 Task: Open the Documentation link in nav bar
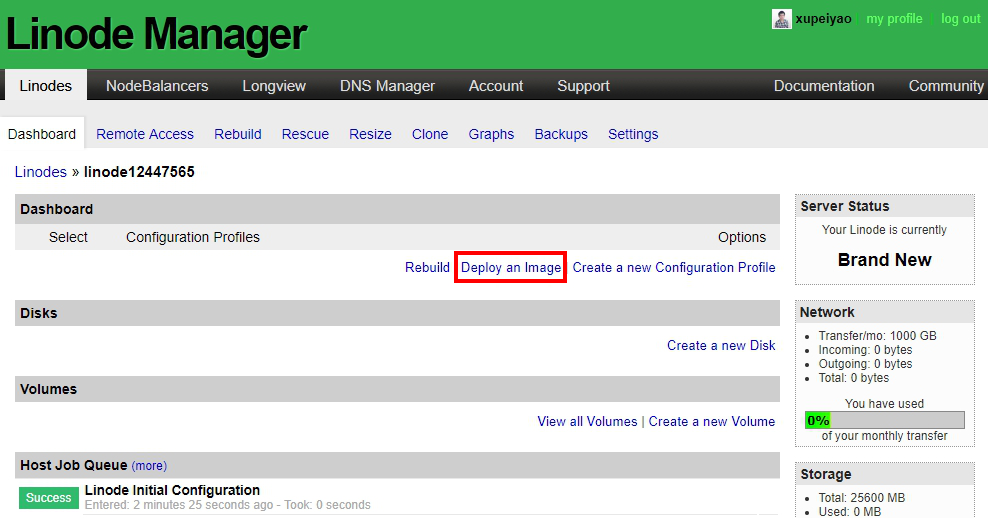tap(824, 86)
